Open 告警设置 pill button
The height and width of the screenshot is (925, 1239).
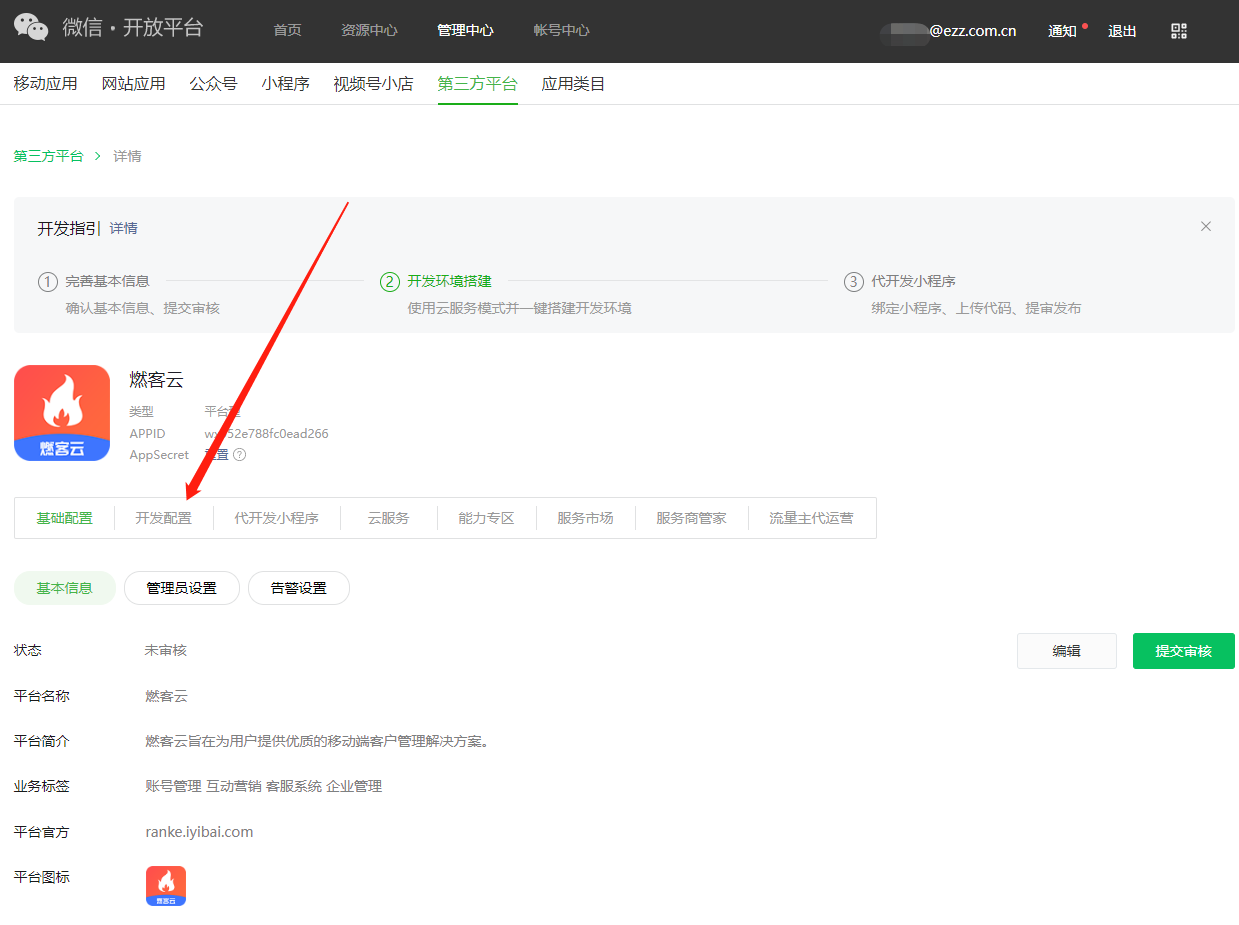(x=299, y=588)
